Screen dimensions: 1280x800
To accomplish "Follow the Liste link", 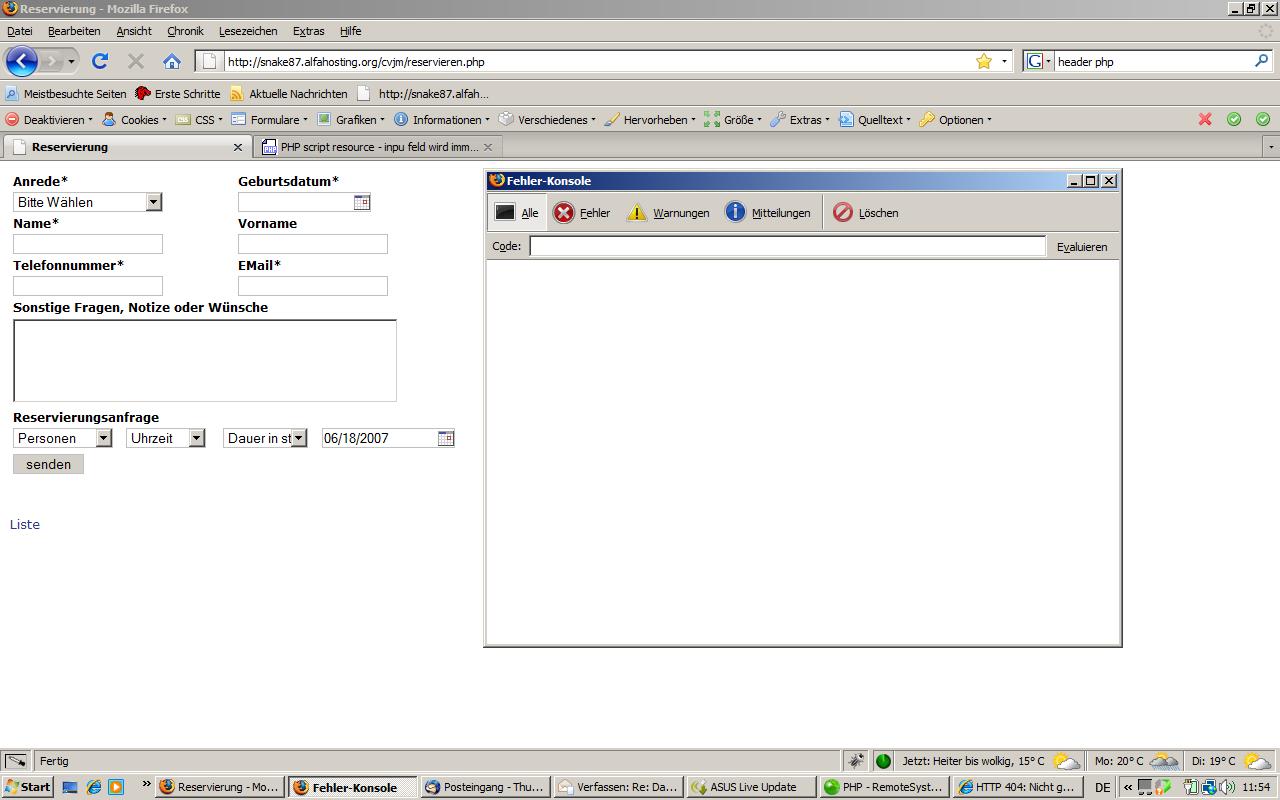I will [x=25, y=524].
